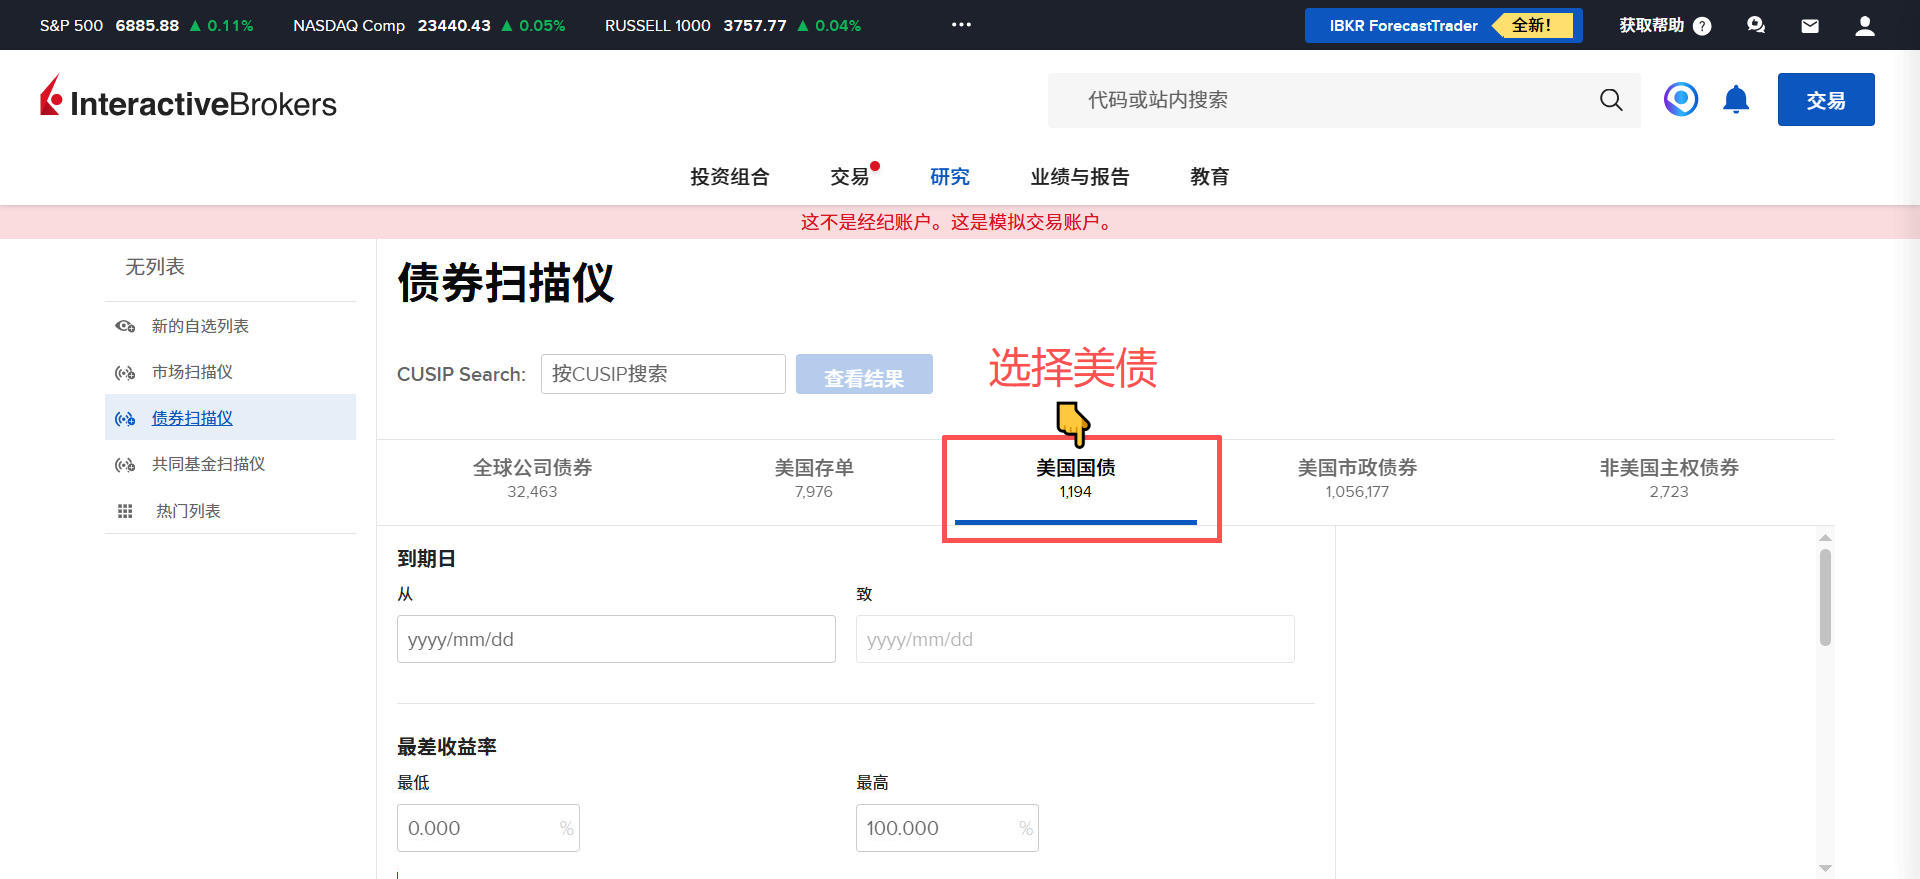
Task: Open the messages envelope icon
Action: pyautogui.click(x=1809, y=26)
